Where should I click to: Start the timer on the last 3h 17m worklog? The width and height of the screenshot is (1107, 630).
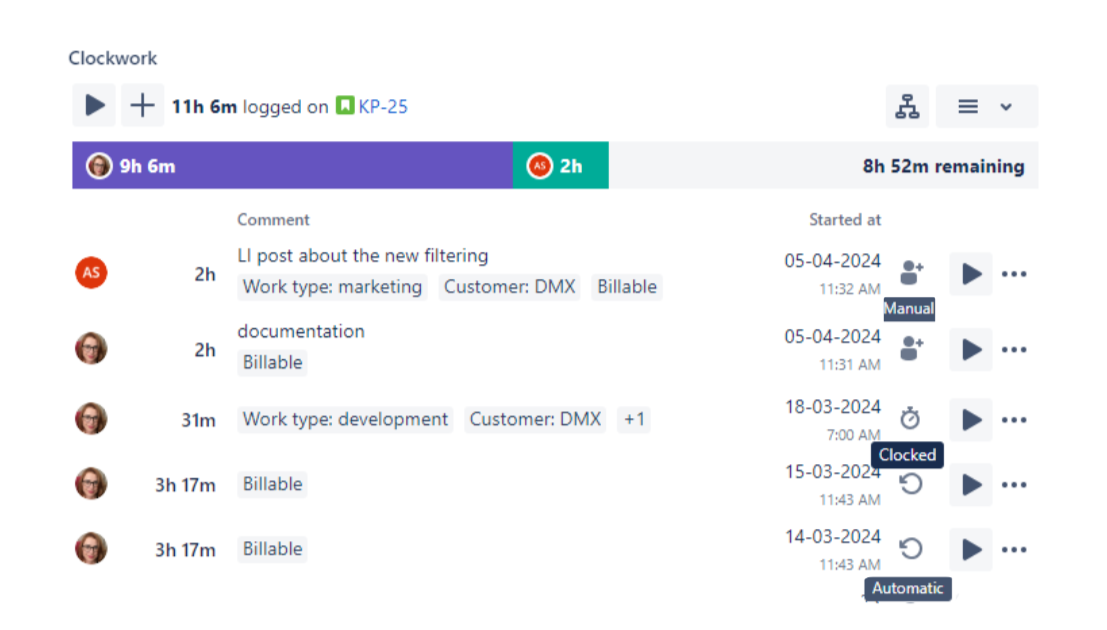(x=970, y=549)
